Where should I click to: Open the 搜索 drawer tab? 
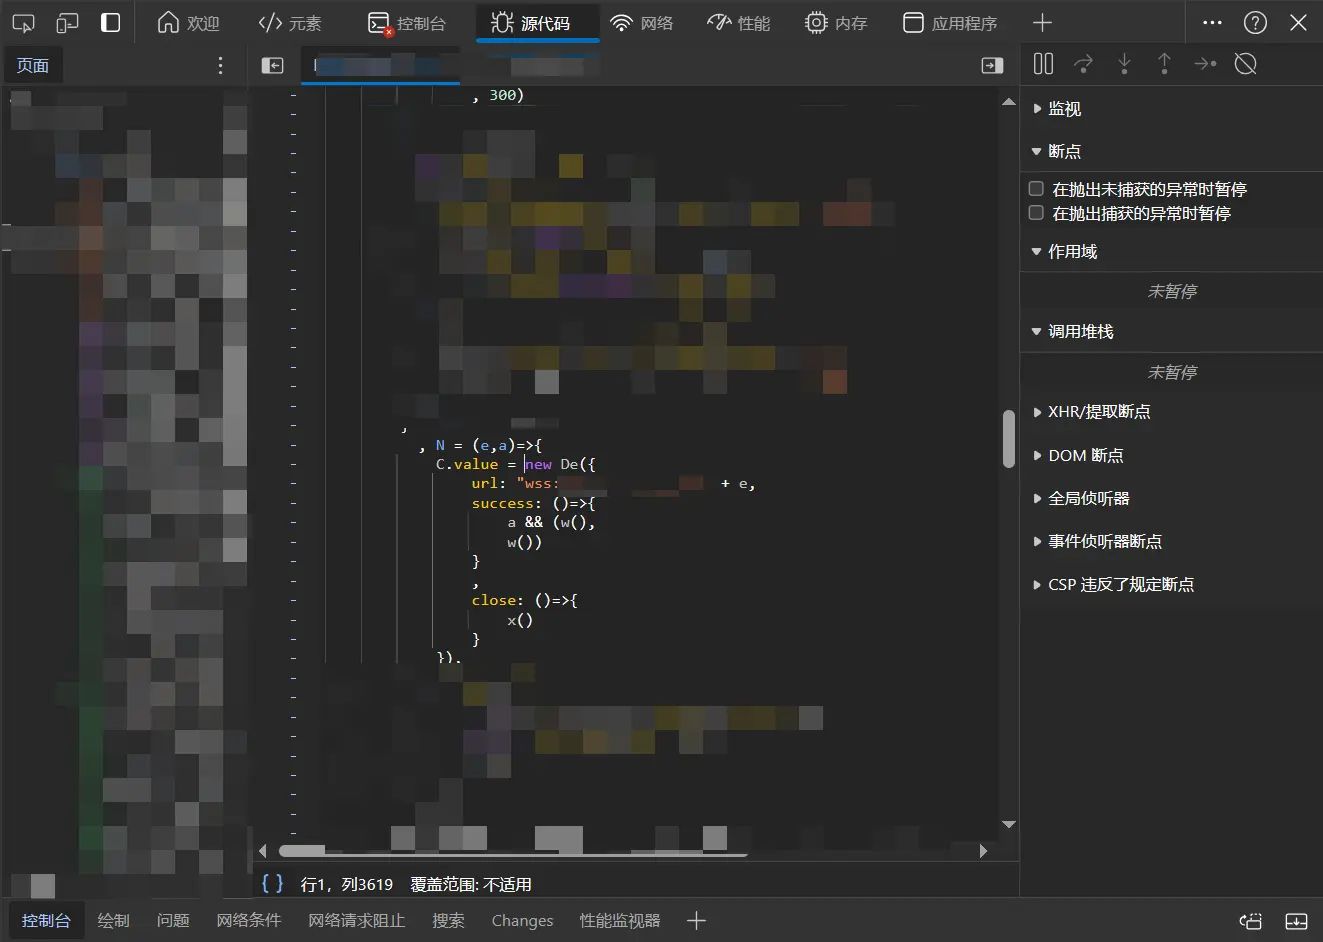coord(448,920)
